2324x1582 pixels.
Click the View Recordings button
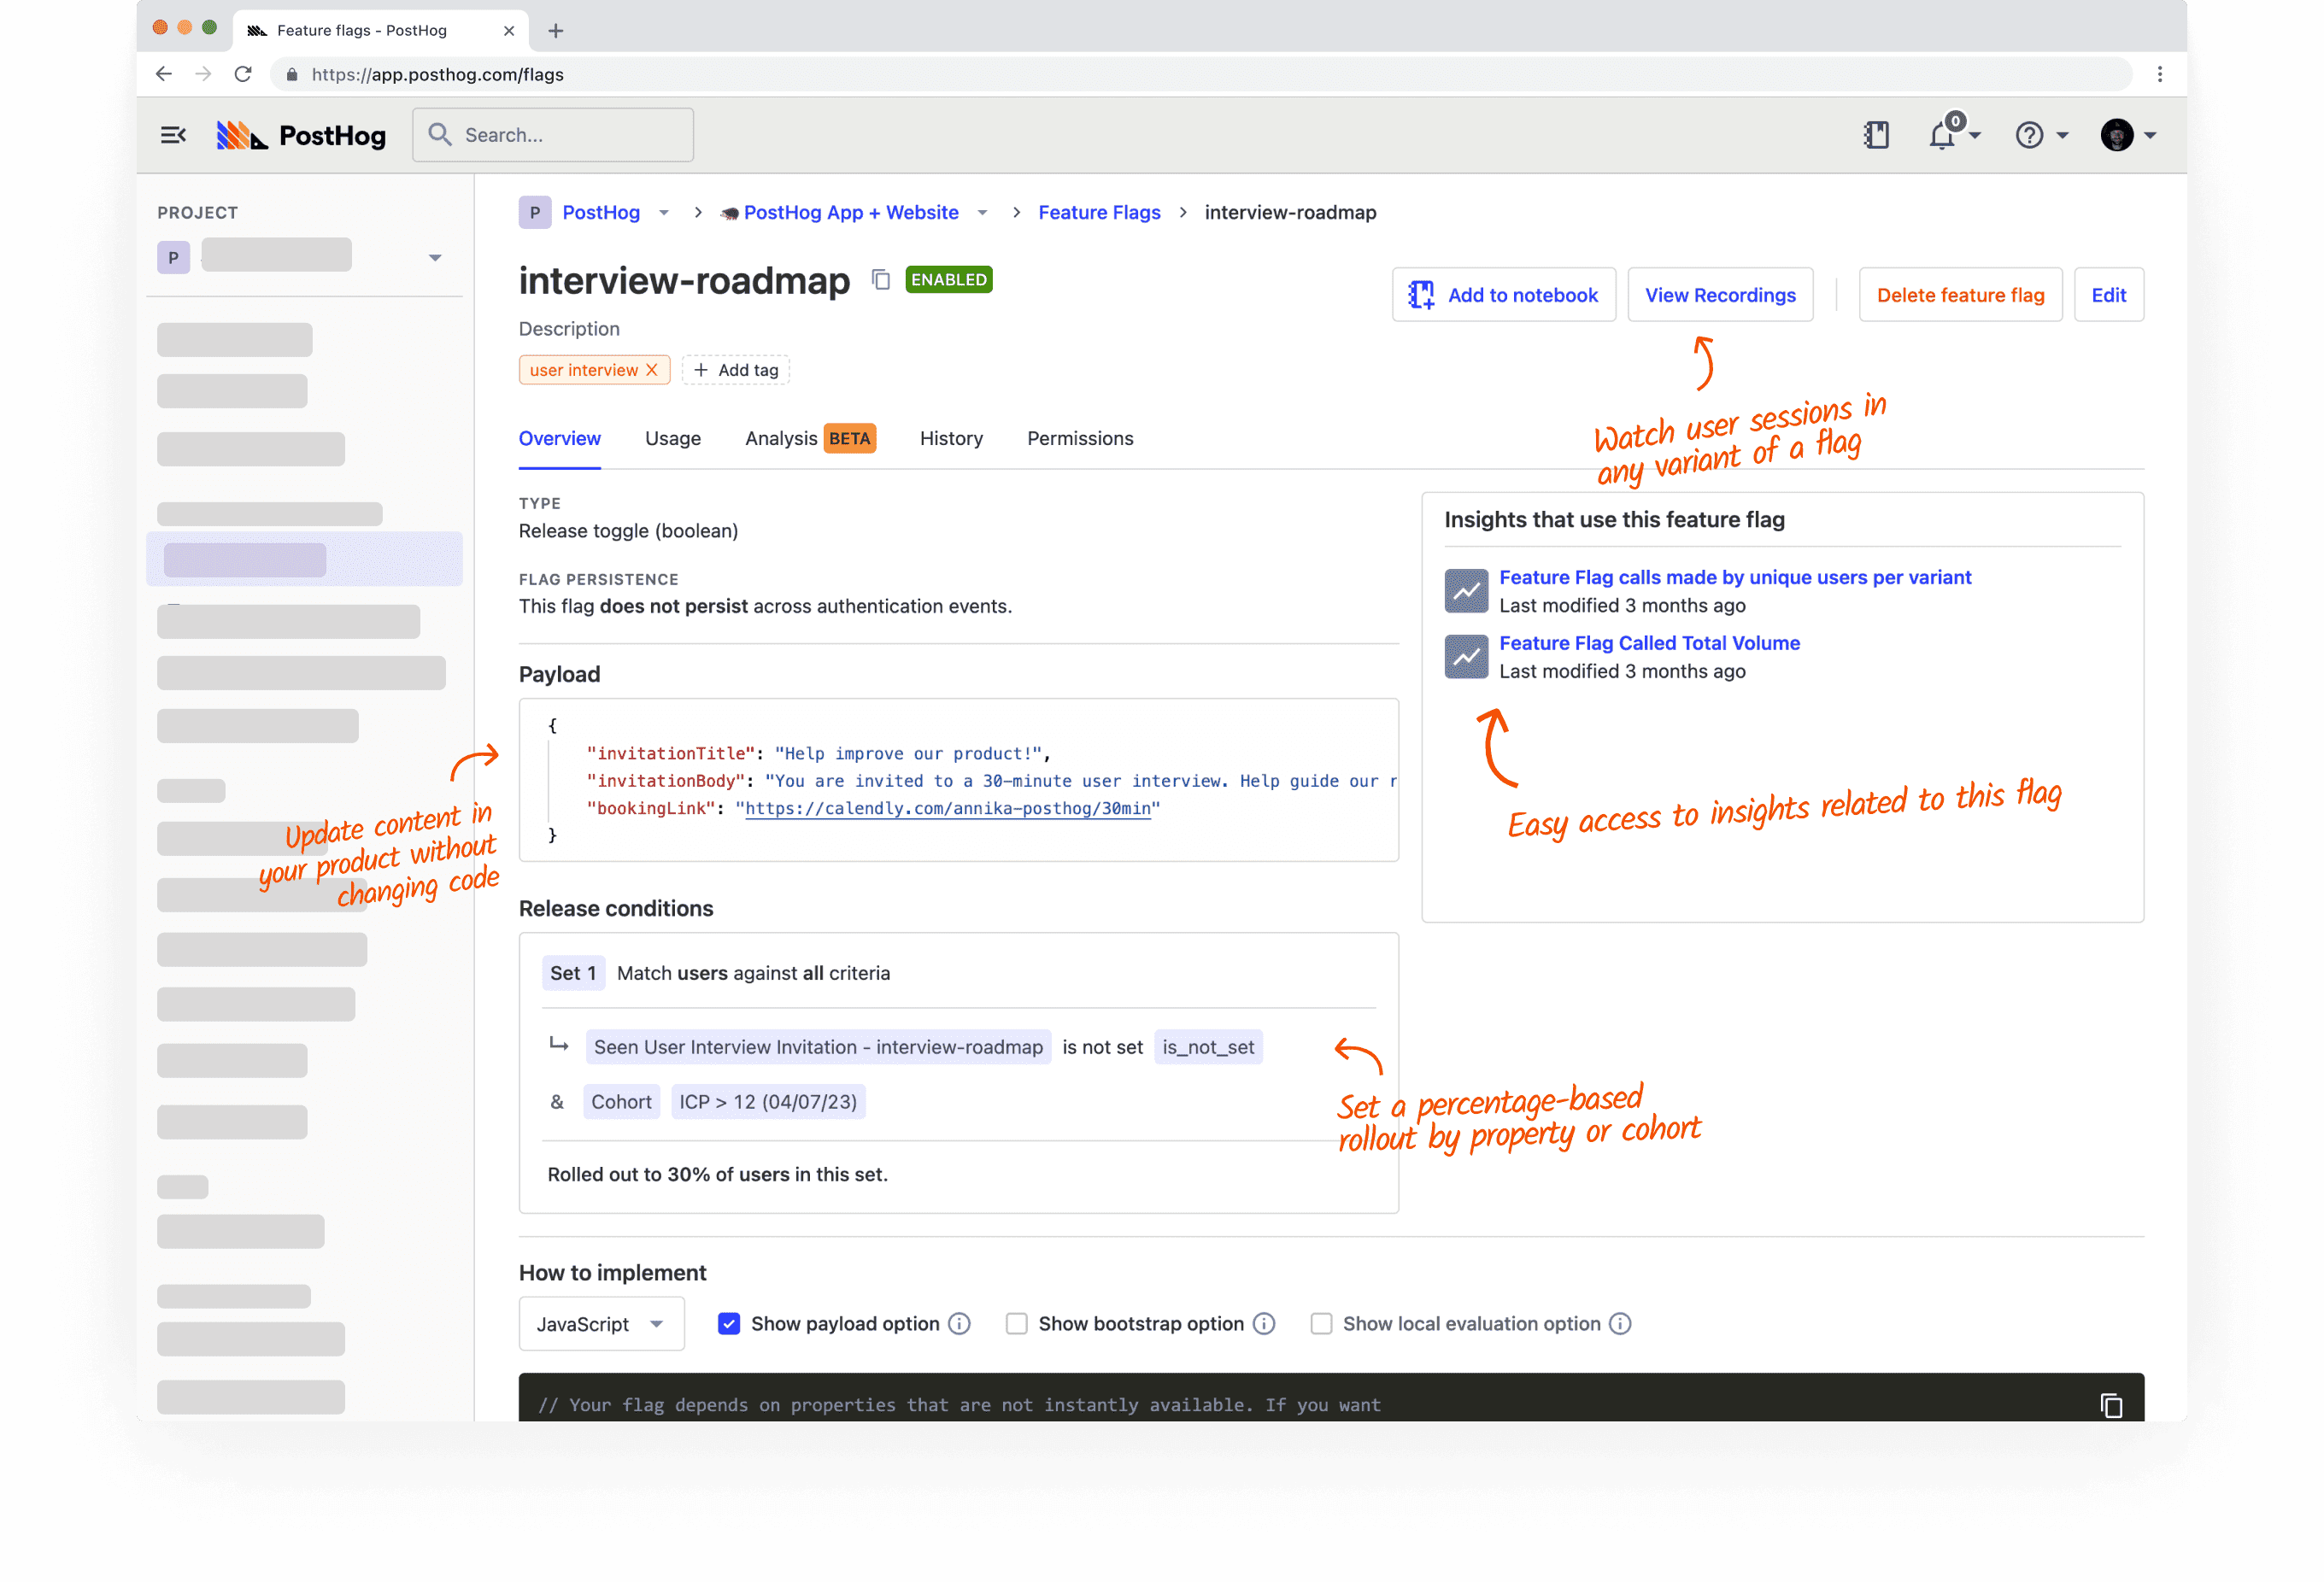pyautogui.click(x=1719, y=294)
